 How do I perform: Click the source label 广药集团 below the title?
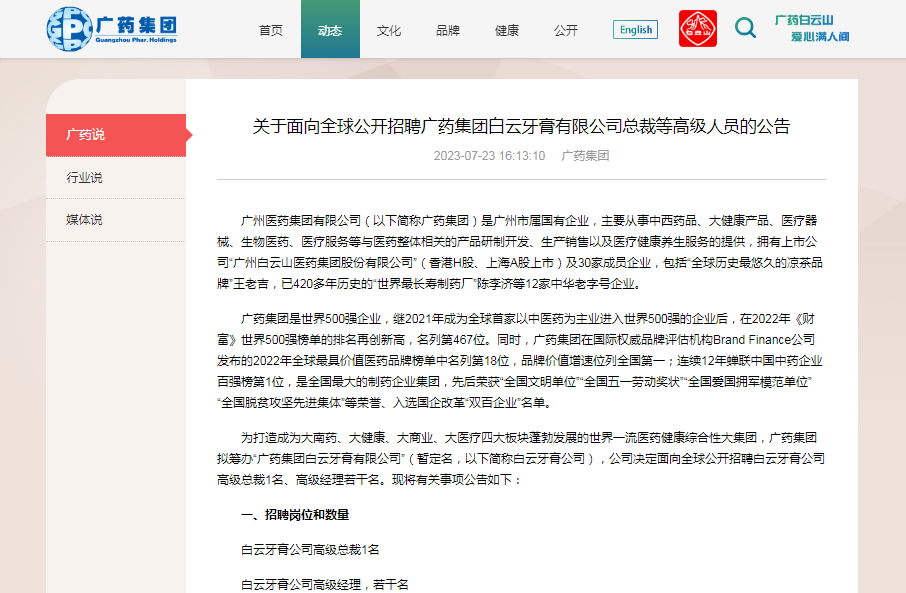585,156
